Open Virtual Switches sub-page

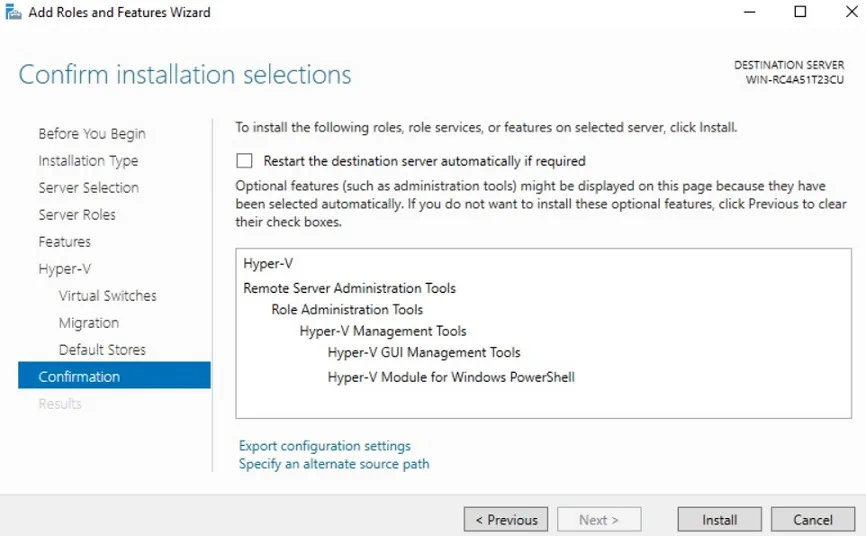[107, 296]
